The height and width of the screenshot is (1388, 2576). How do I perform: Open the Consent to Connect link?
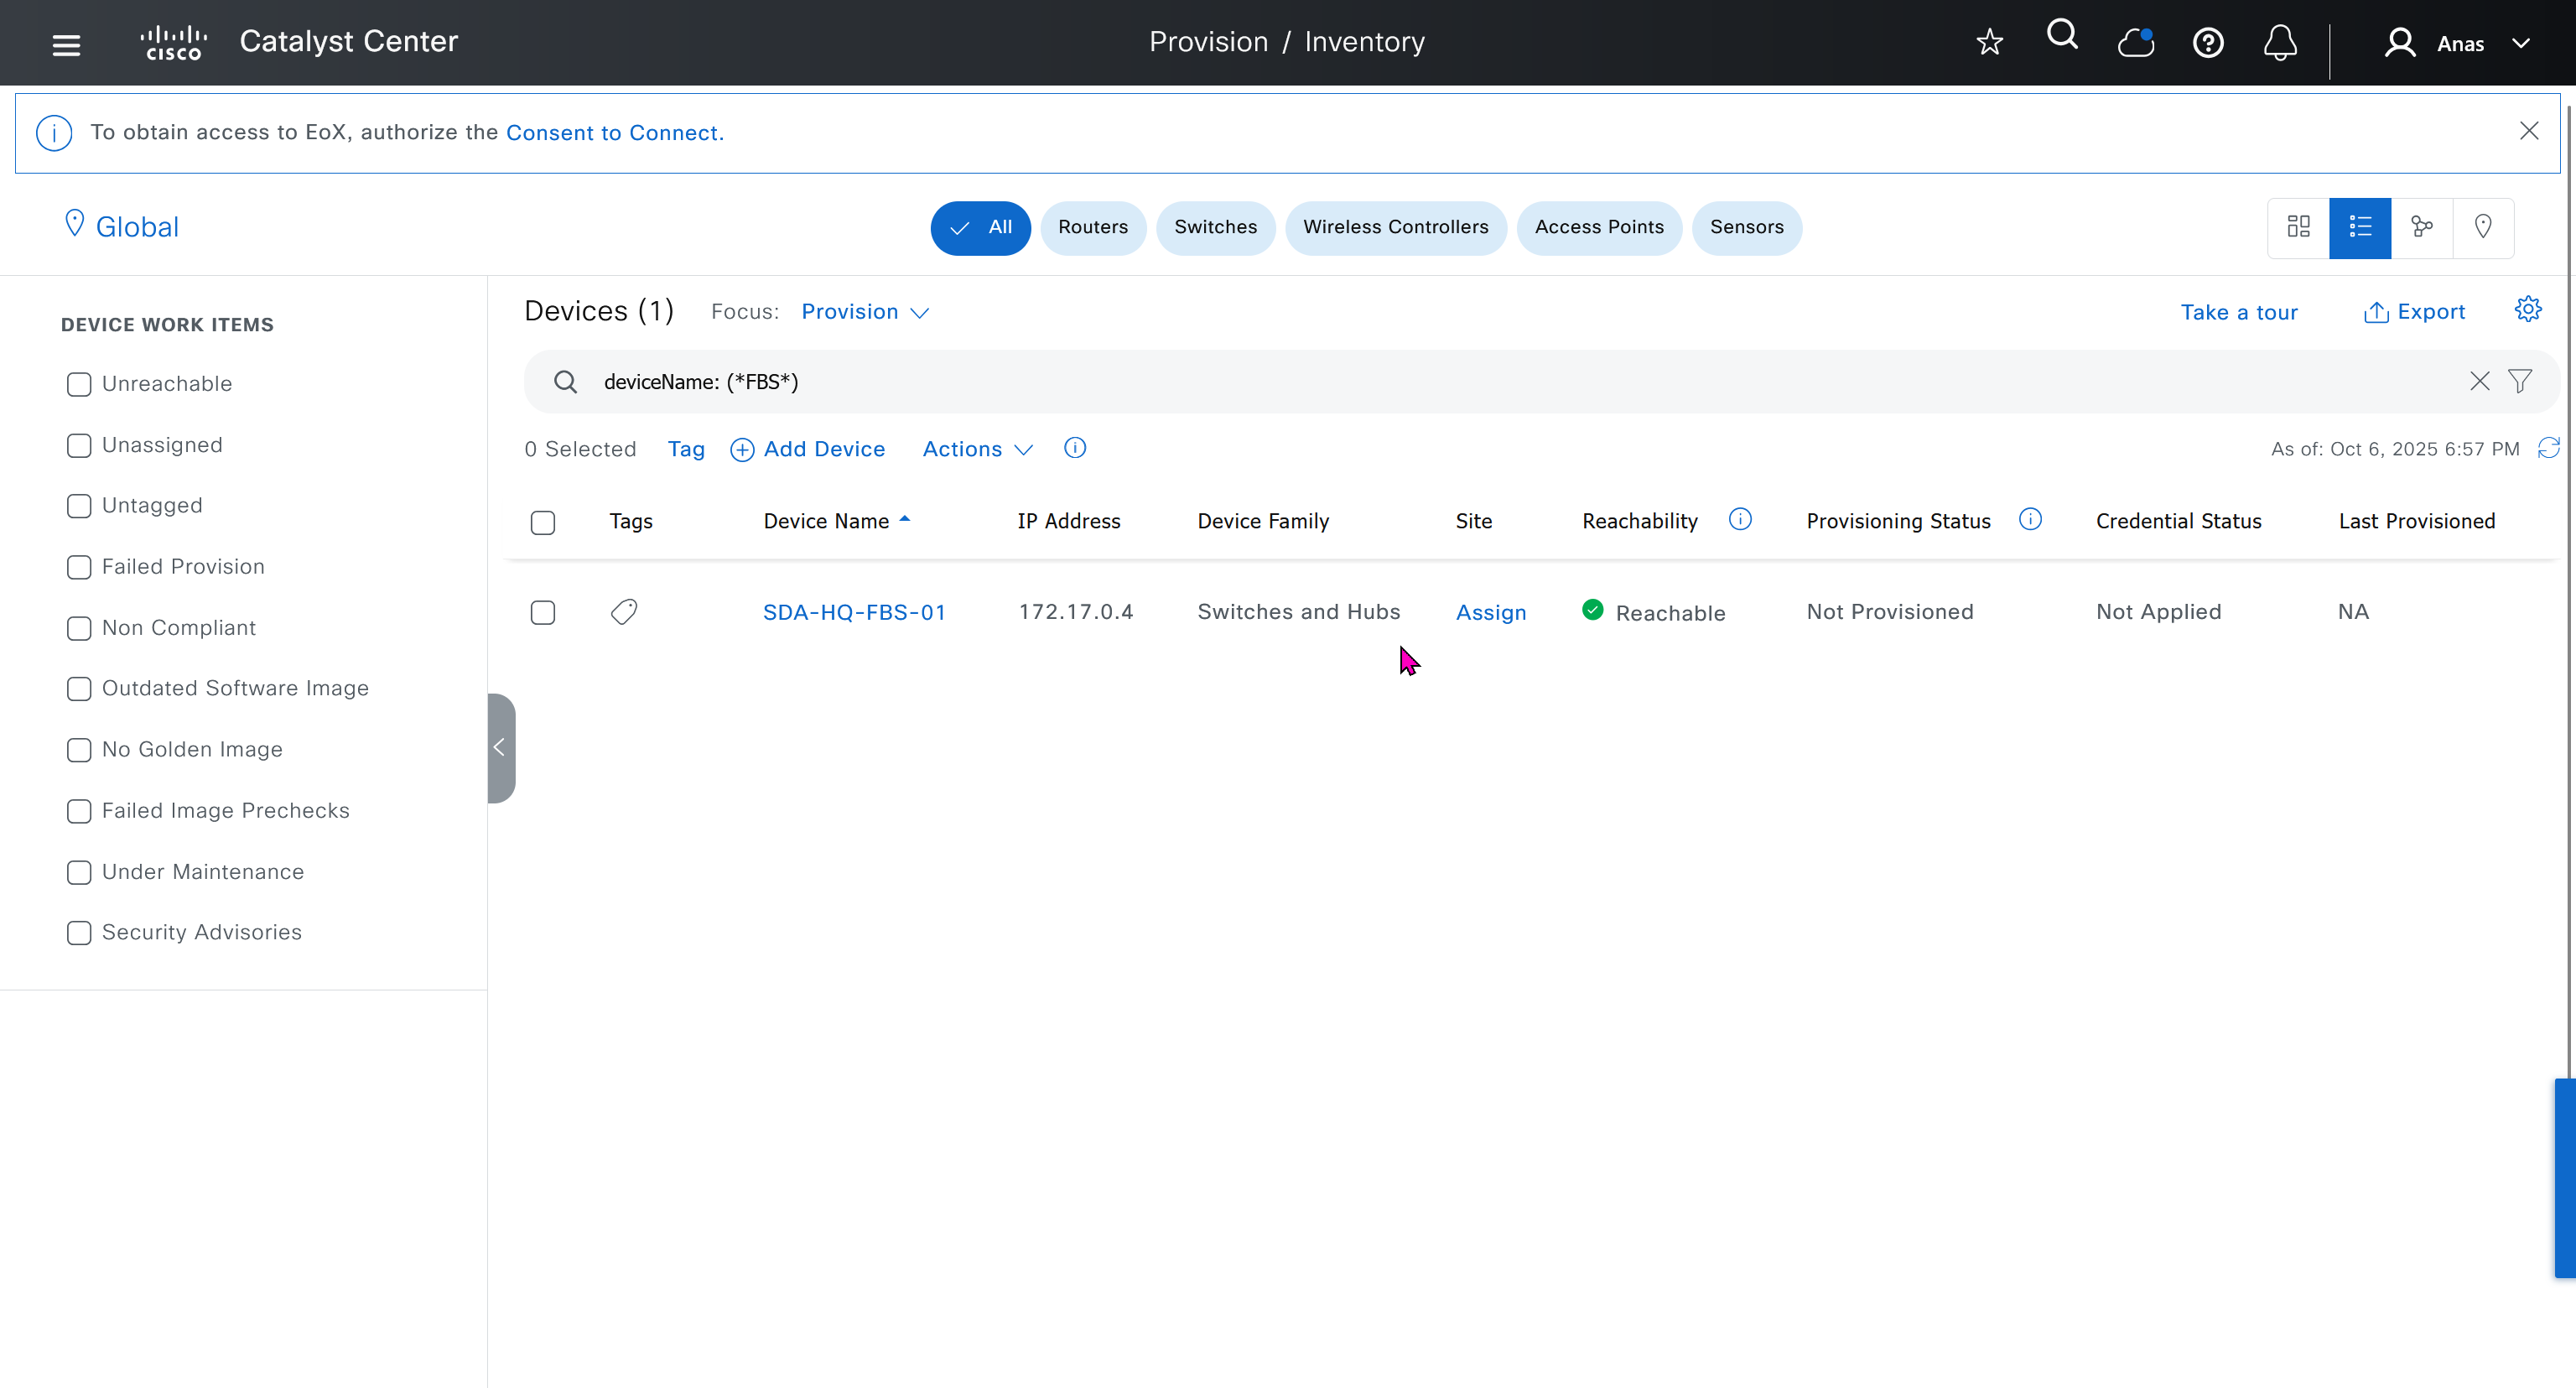click(x=614, y=133)
